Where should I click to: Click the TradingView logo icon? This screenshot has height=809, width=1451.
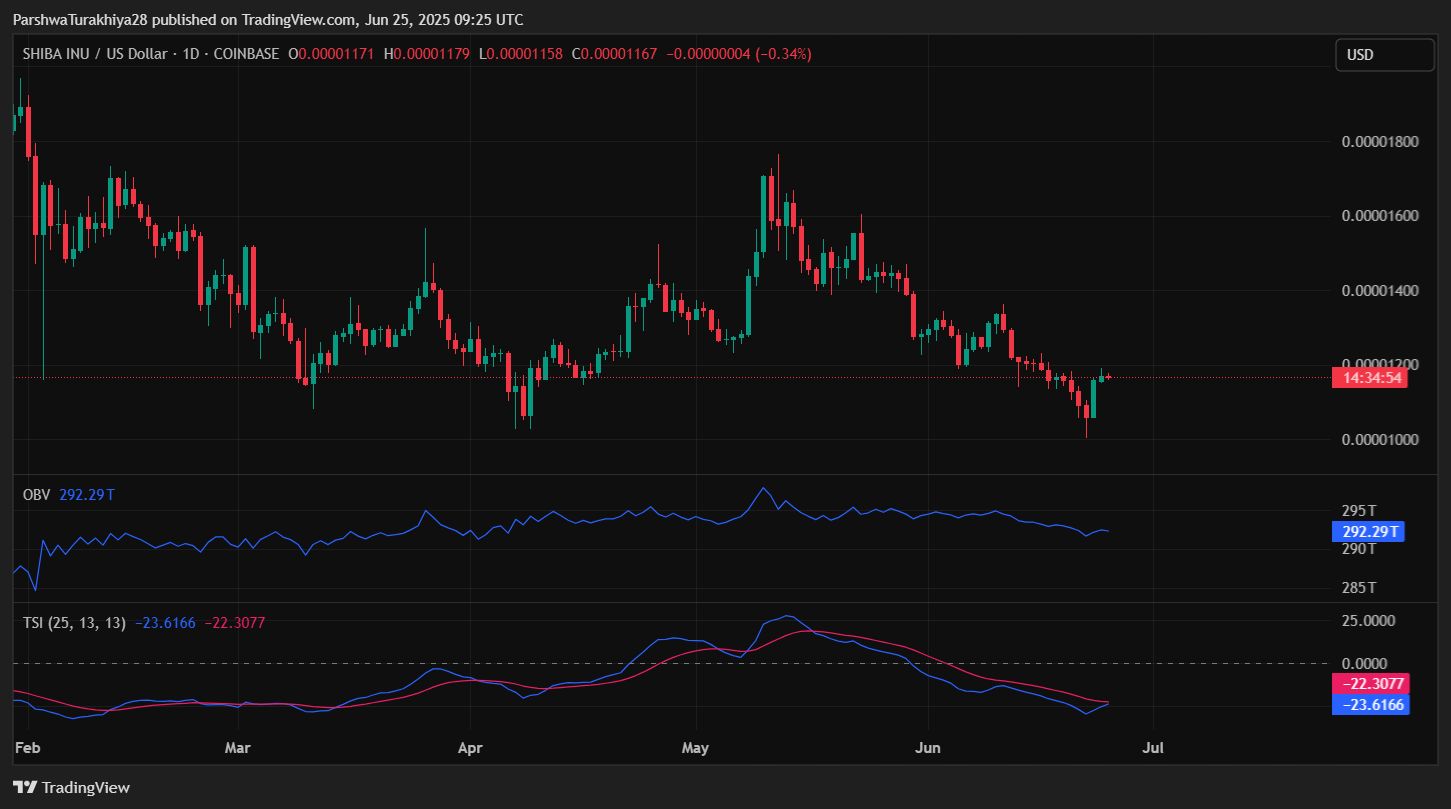point(24,788)
